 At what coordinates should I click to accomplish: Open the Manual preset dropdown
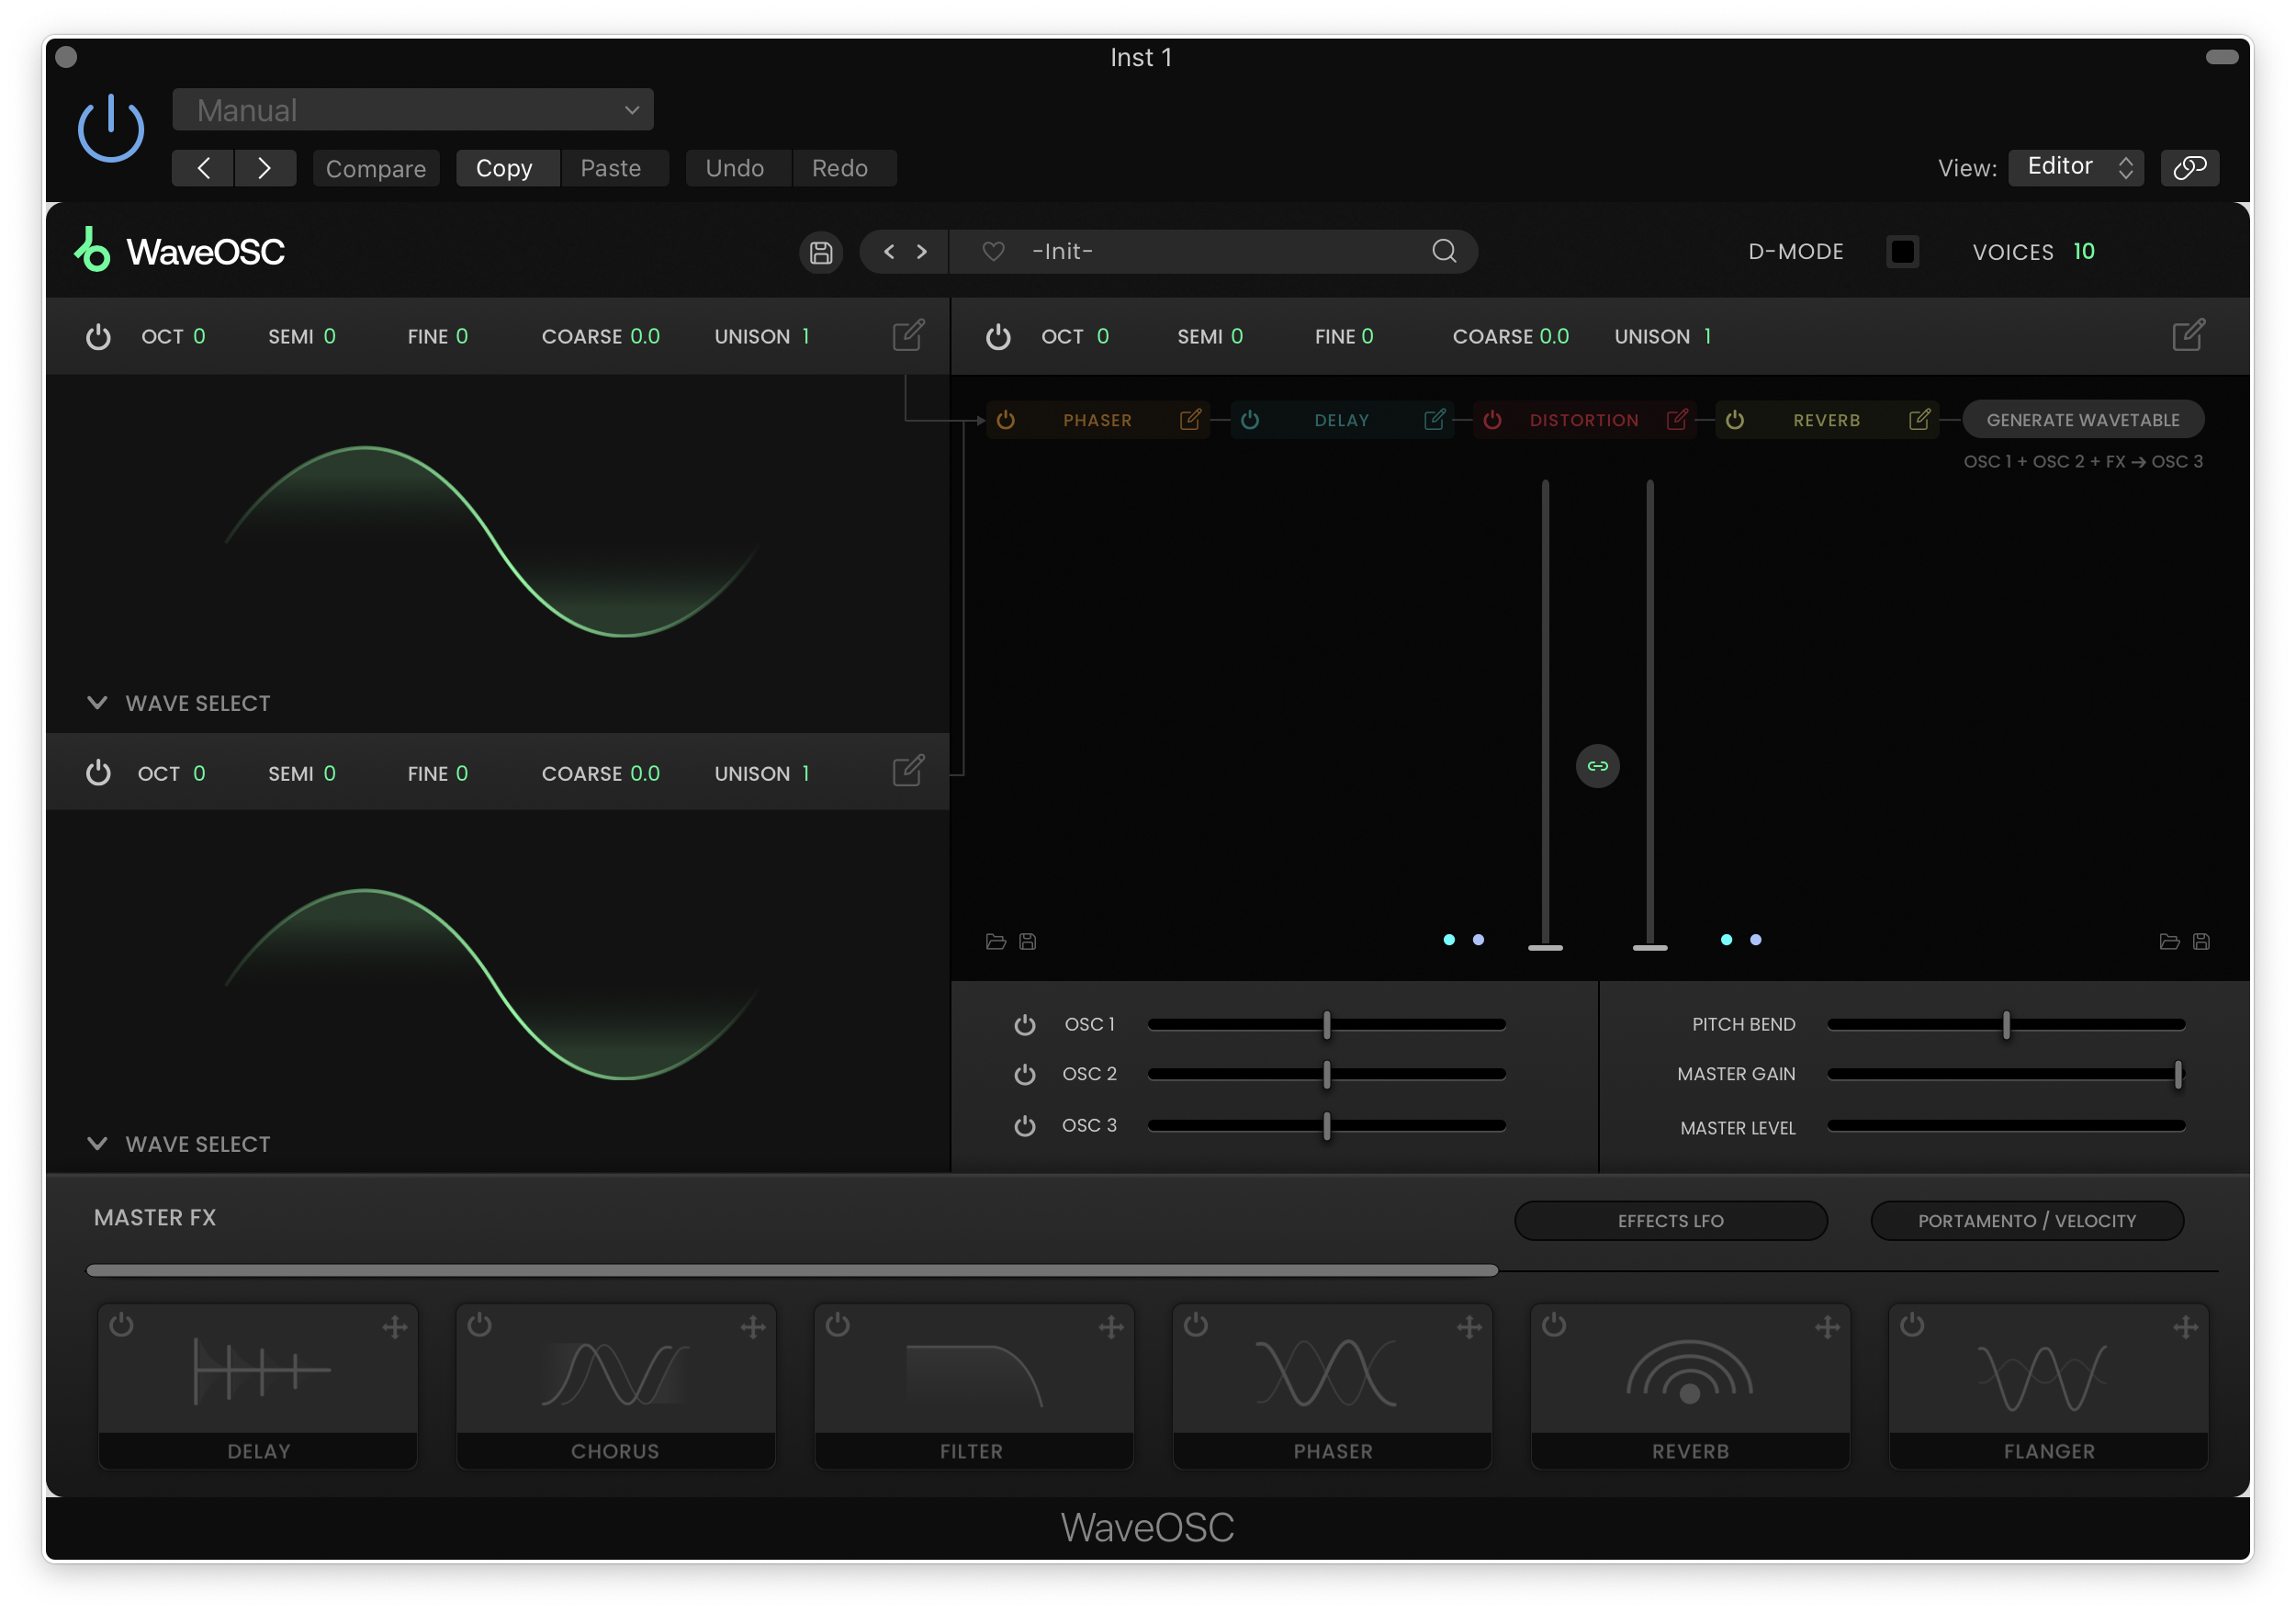(412, 110)
